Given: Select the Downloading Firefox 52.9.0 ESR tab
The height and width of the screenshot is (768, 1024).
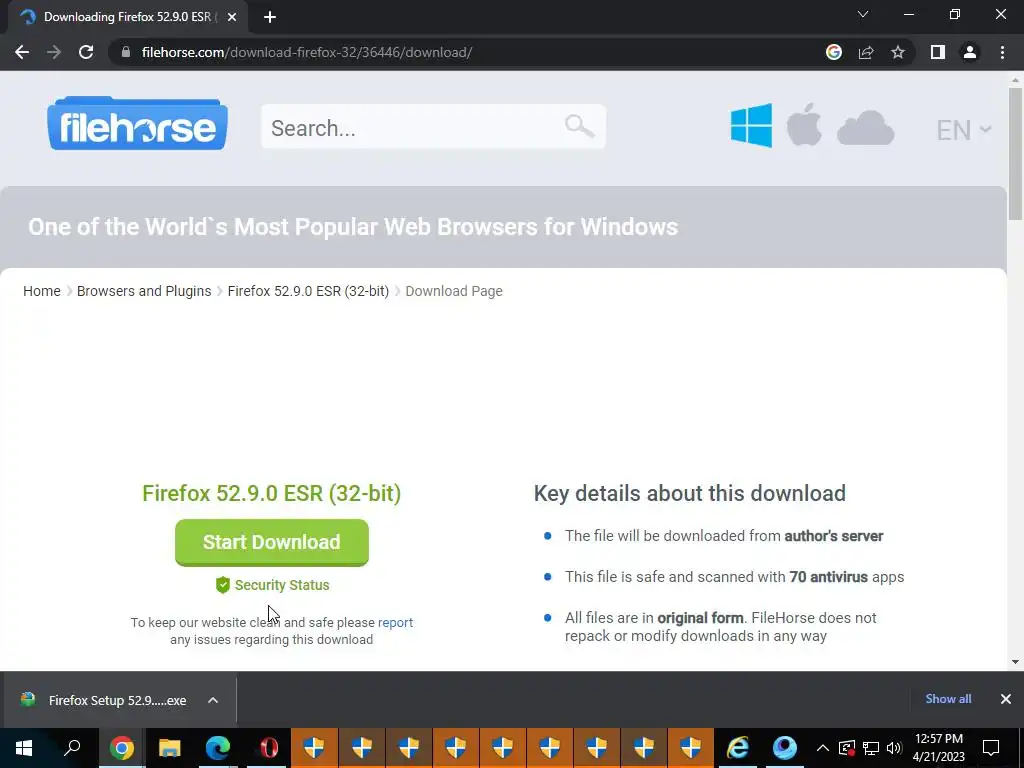Looking at the screenshot, I should pos(127,17).
